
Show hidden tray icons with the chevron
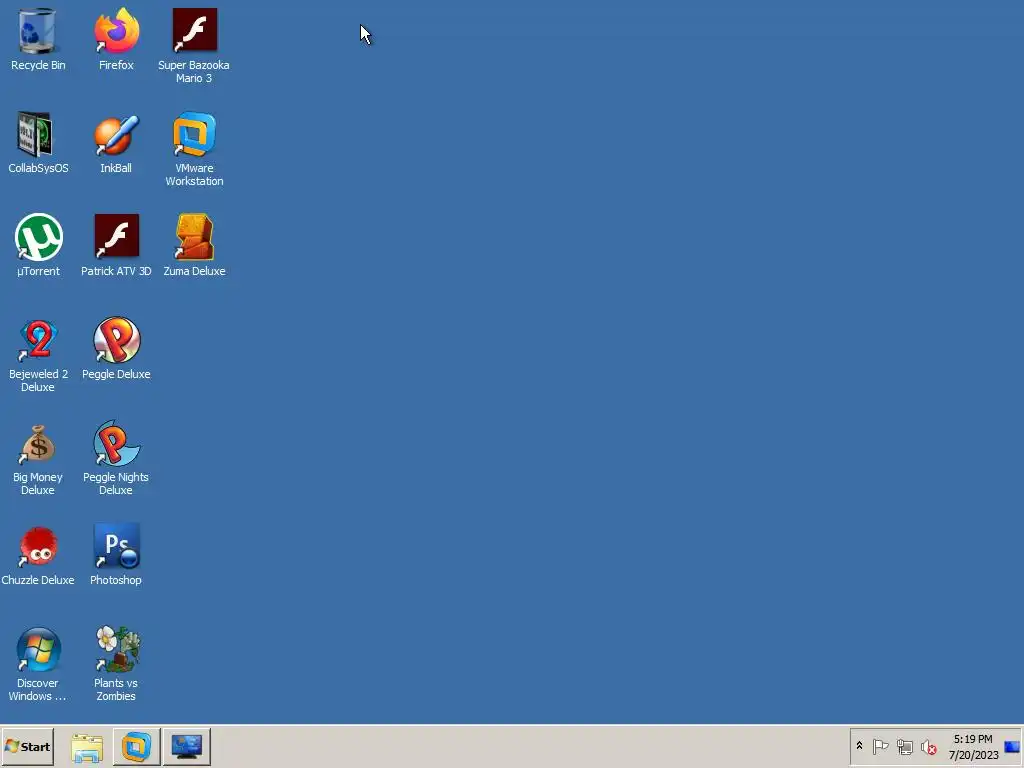pyautogui.click(x=859, y=746)
